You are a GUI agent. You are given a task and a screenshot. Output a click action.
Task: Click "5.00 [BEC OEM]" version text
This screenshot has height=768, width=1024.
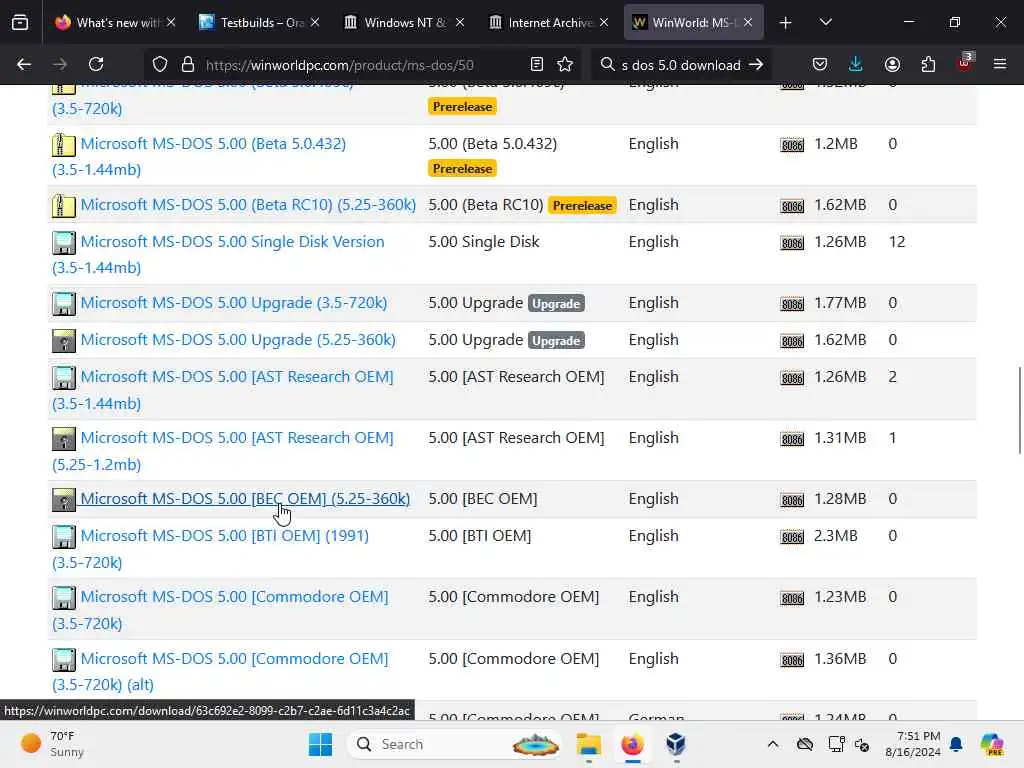click(x=483, y=499)
